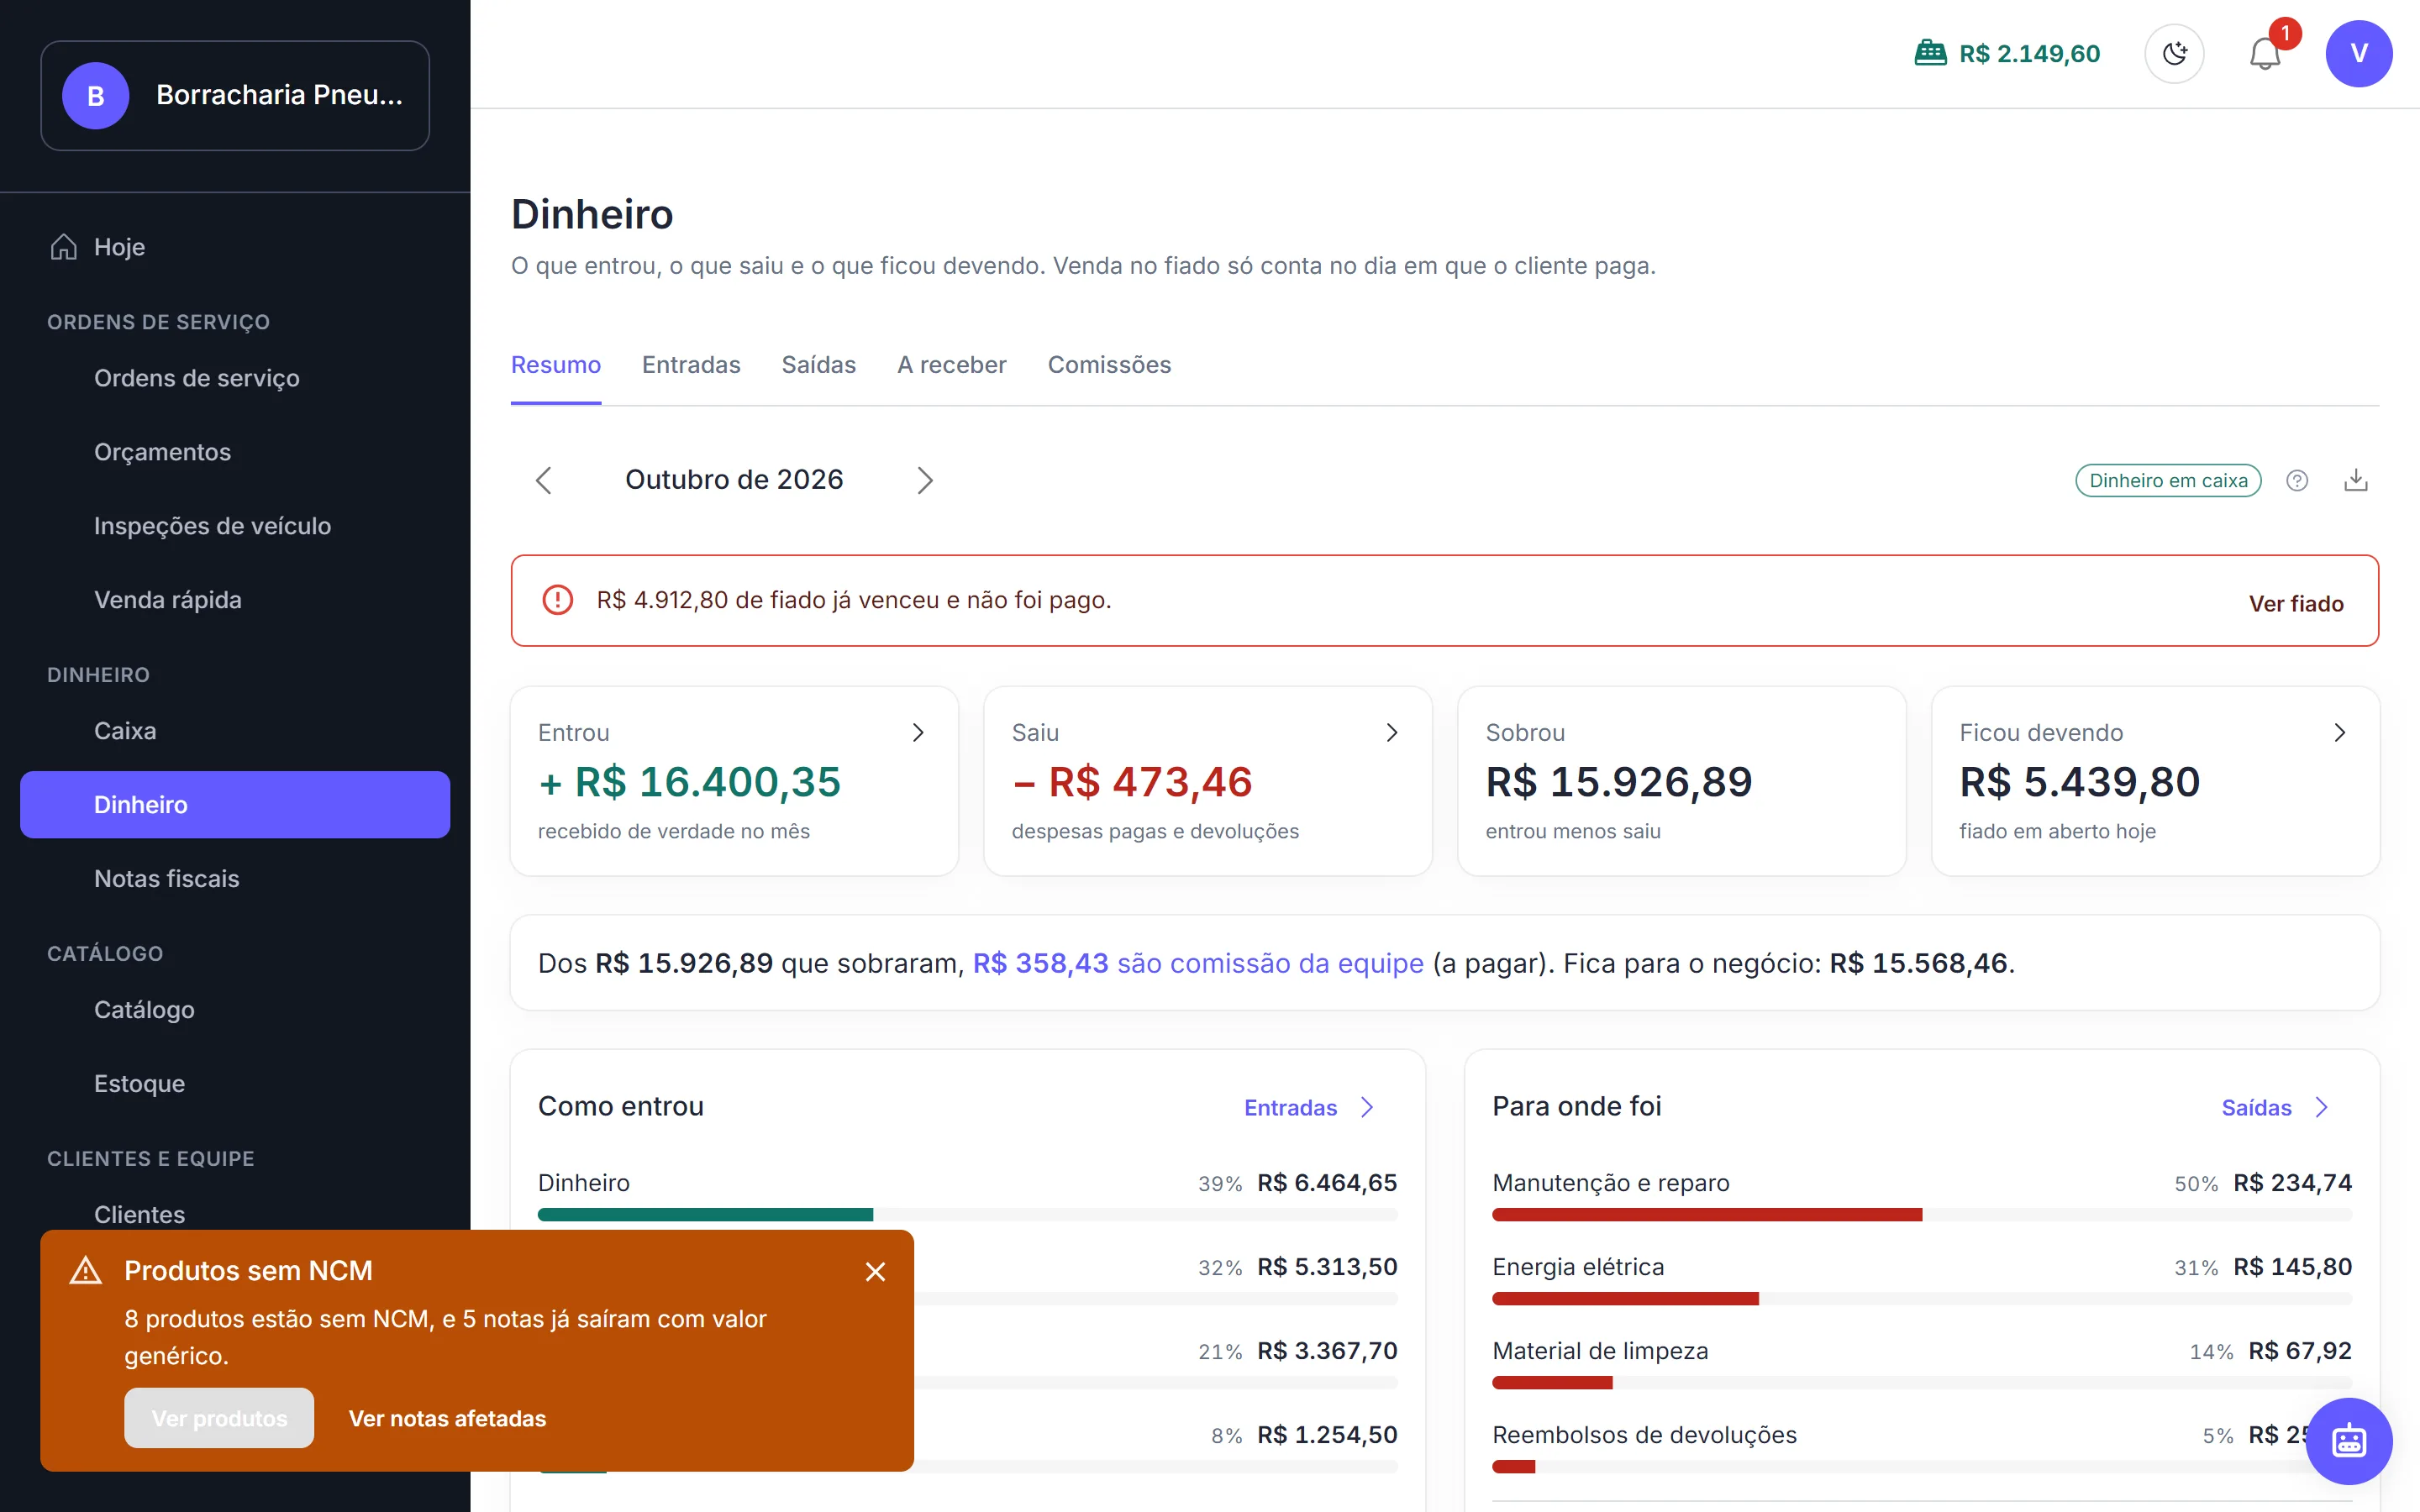Click the Outubro de 2026 month label

tap(734, 480)
